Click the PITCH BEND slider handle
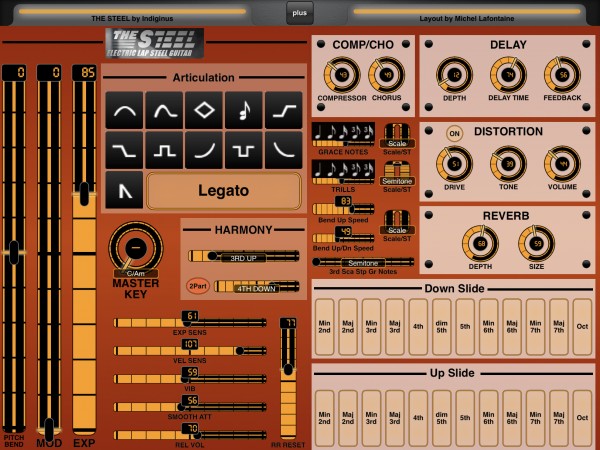Image resolution: width=600 pixels, height=450 pixels. point(14,253)
